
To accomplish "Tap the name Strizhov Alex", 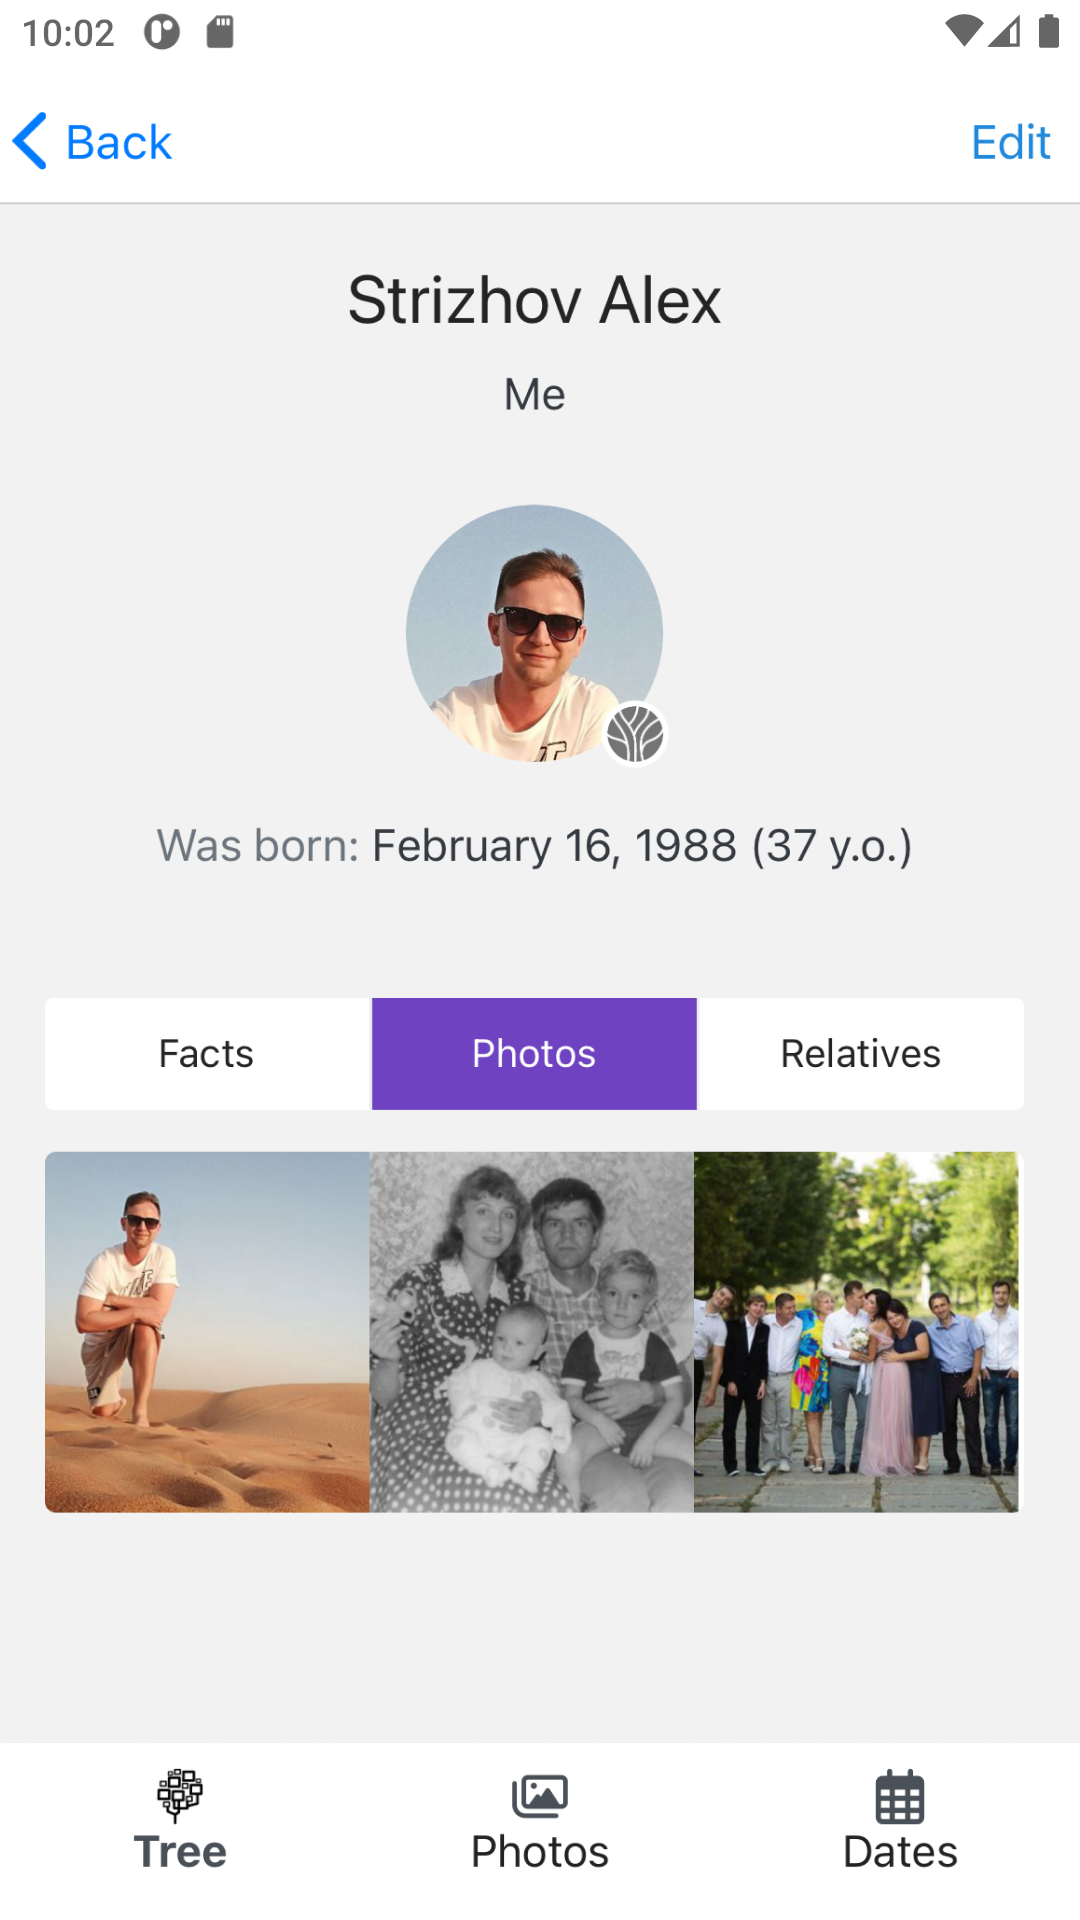I will (534, 300).
